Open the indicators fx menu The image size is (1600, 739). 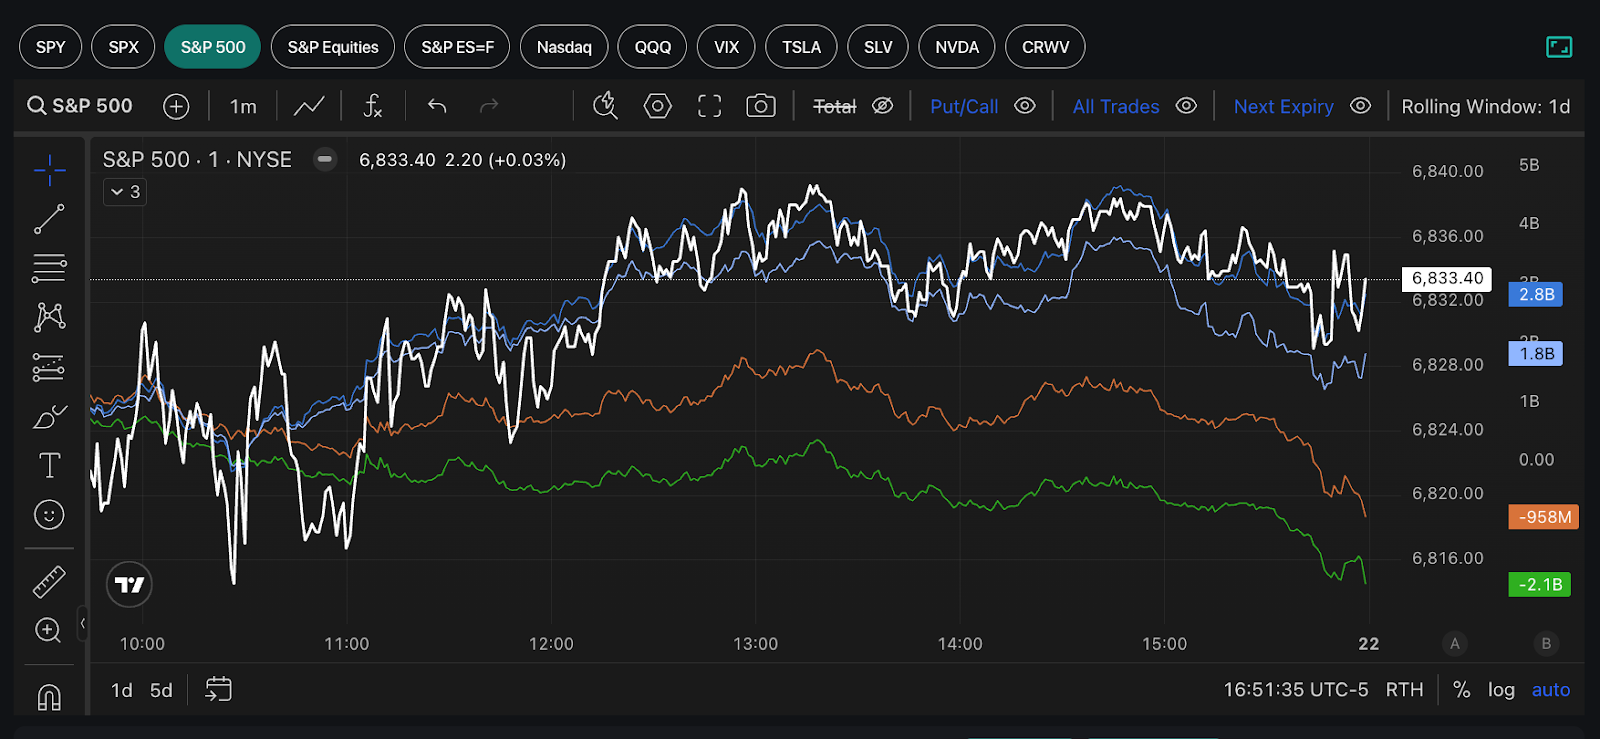(373, 106)
